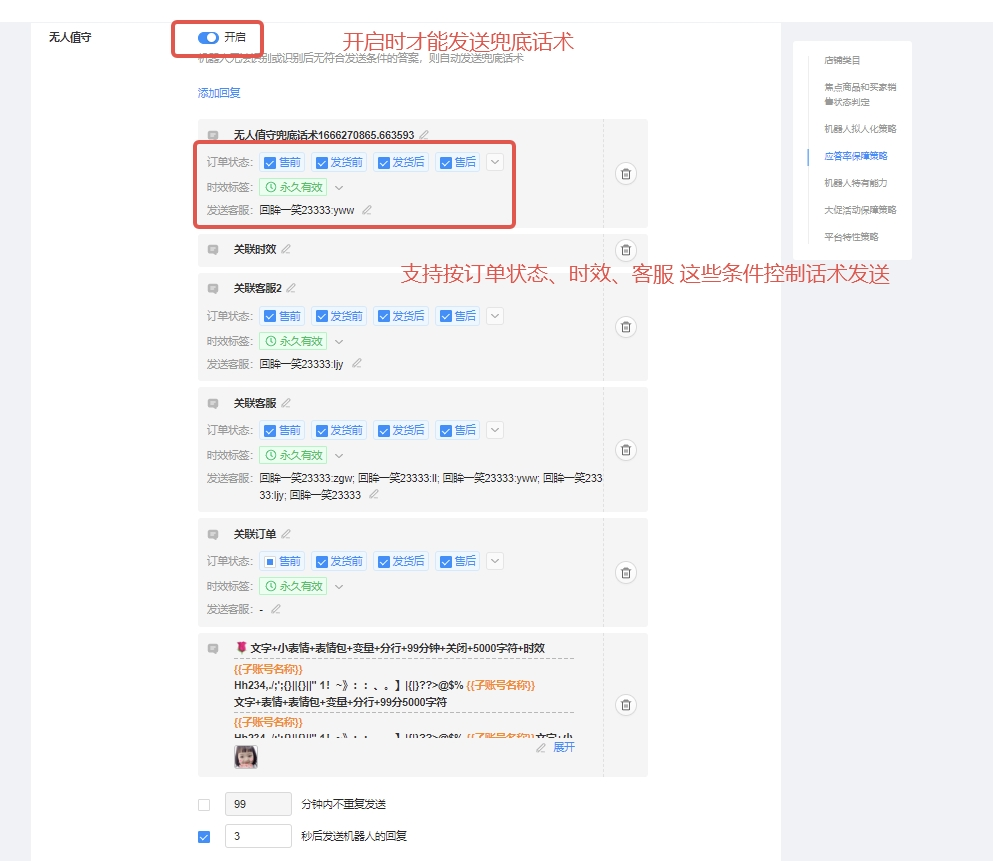Edit 发送客服 list pencil in 关联客服
Screen dimensions: 993x861
[374, 494]
